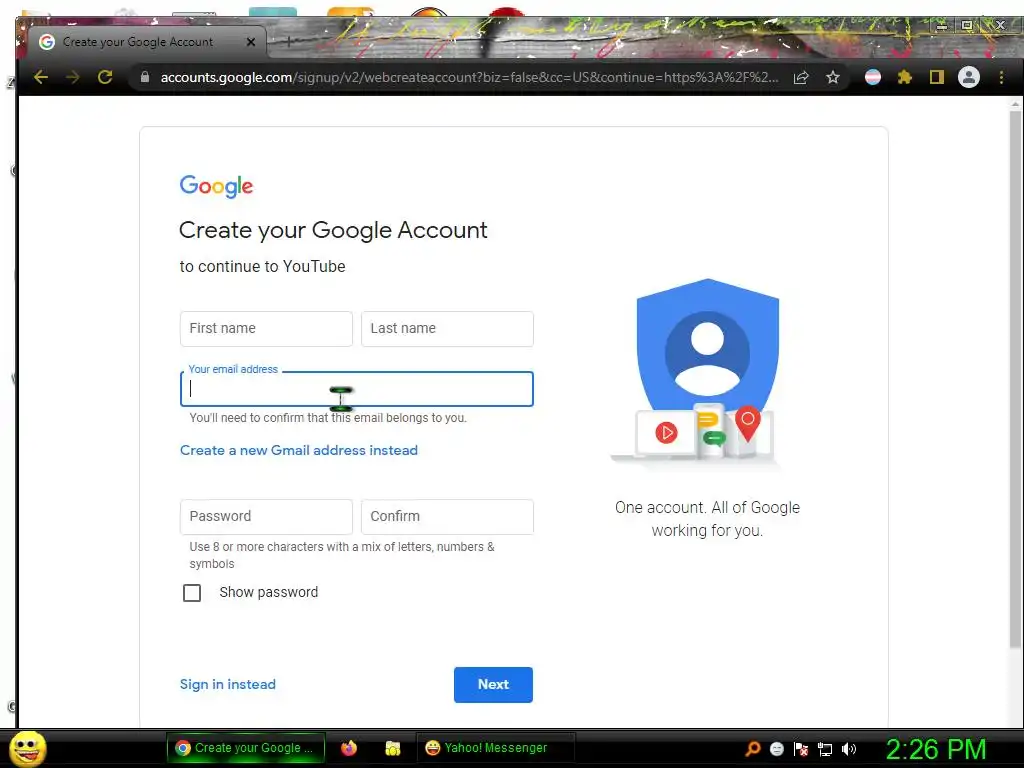Maximize the Chrome window
This screenshot has width=1024, height=768.
[967, 25]
